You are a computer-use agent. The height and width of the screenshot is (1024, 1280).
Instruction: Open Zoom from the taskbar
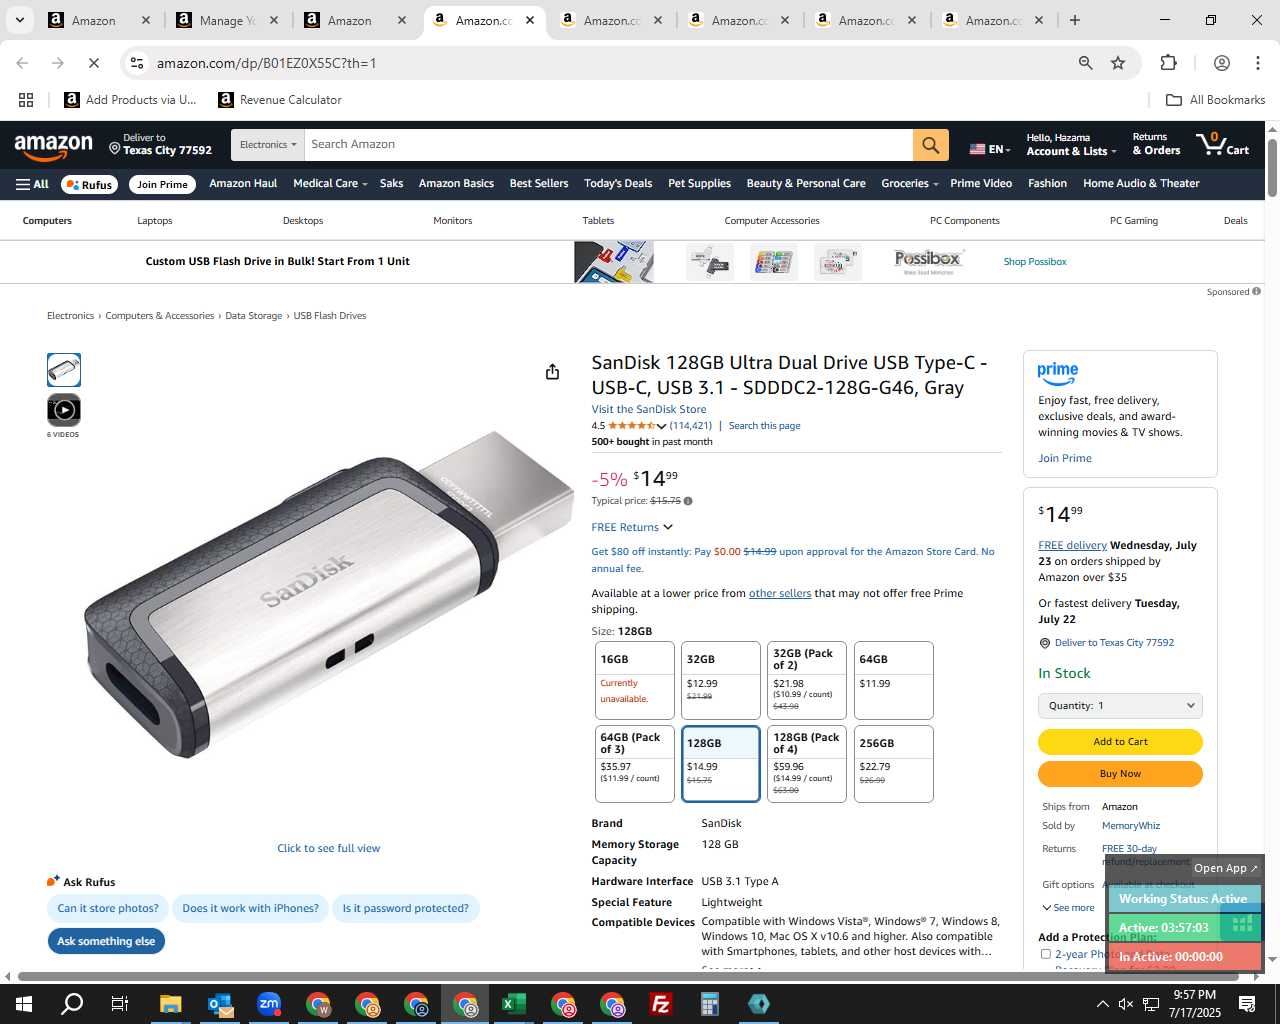tap(269, 1004)
